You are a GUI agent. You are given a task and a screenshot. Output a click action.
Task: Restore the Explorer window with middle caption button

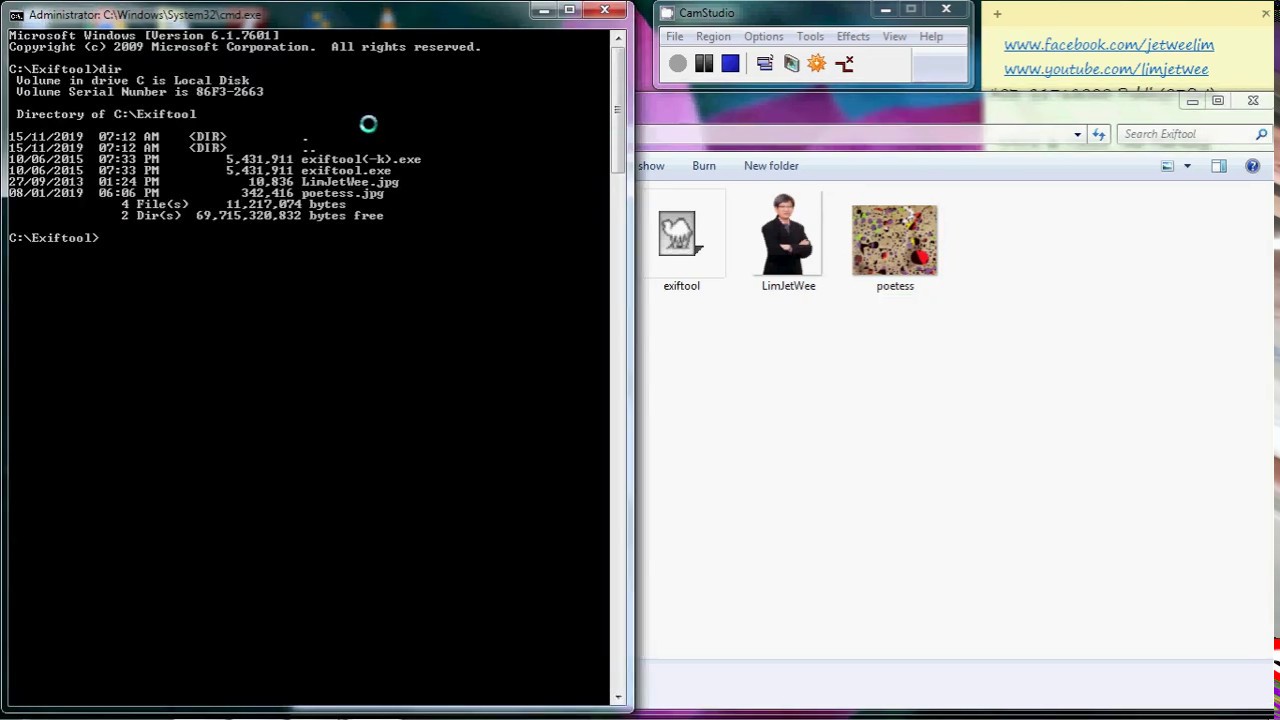coord(1217,101)
